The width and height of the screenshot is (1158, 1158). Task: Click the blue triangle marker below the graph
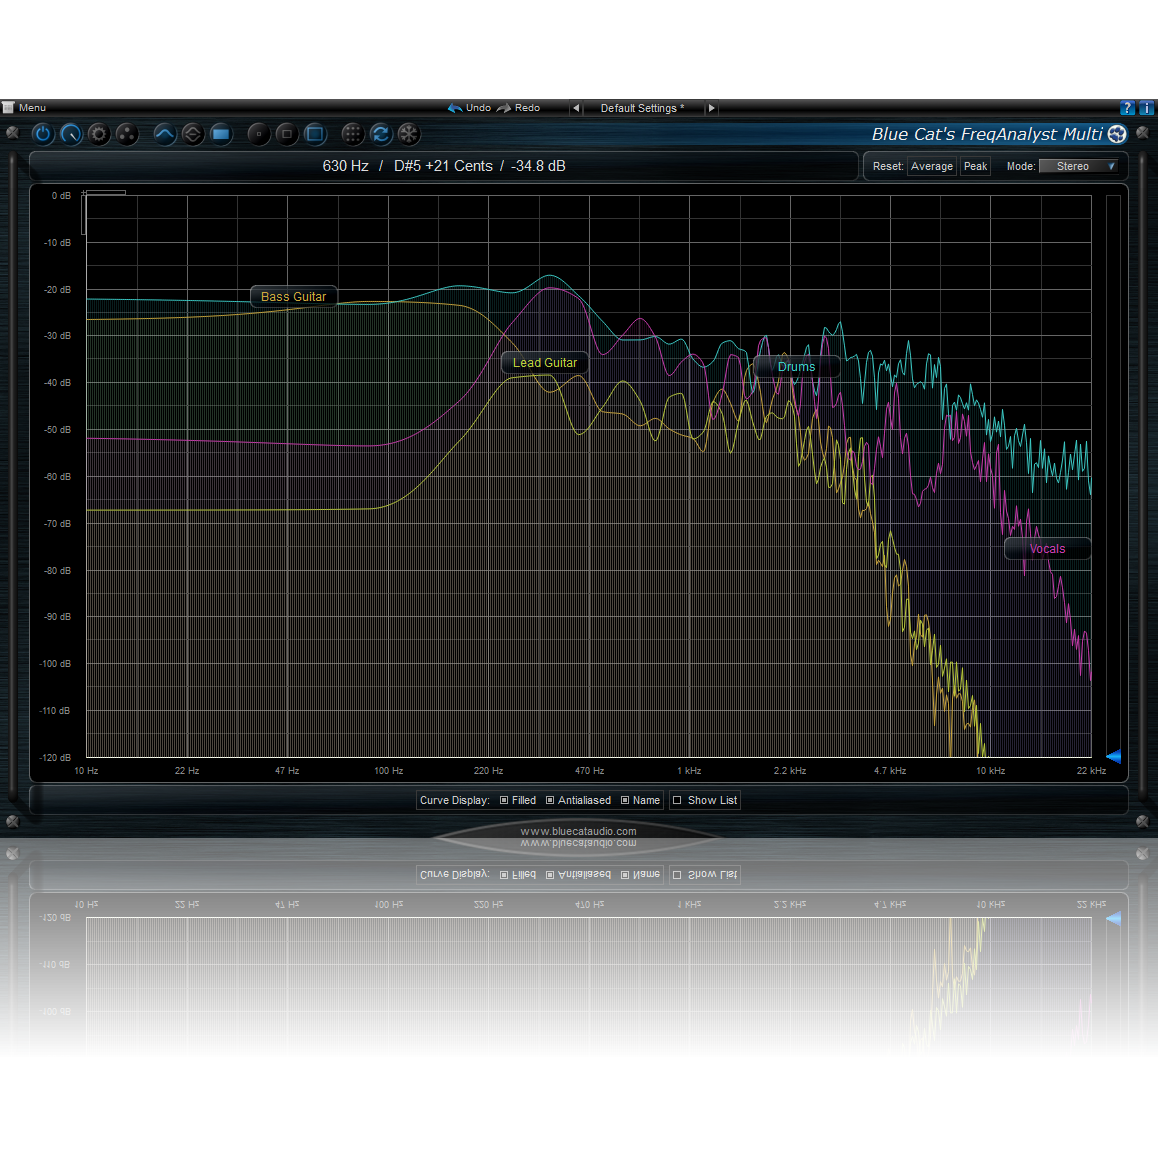pyautogui.click(x=1114, y=757)
